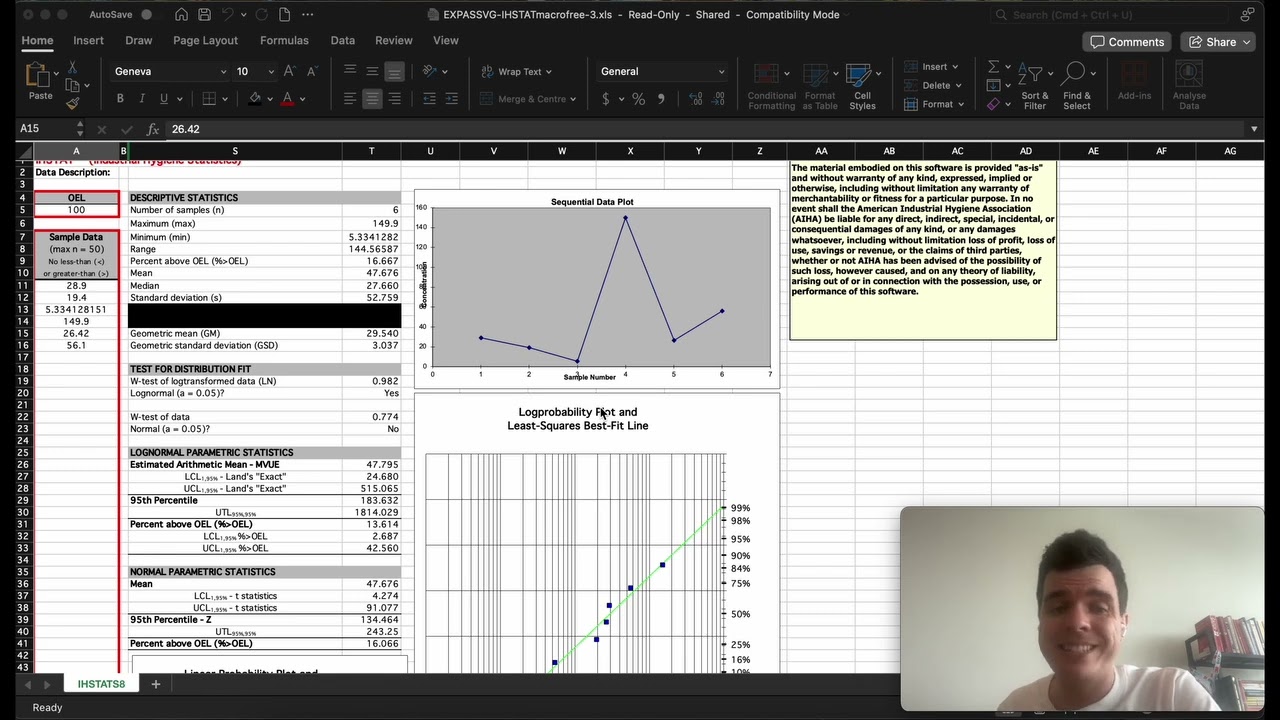Open the Data tab
Viewport: 1280px width, 720px height.
click(x=343, y=41)
